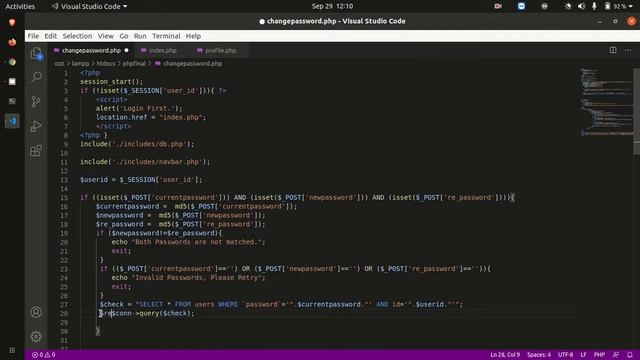Open the editor More Actions ellipsis
This screenshot has width=640, height=360.
pos(628,50)
